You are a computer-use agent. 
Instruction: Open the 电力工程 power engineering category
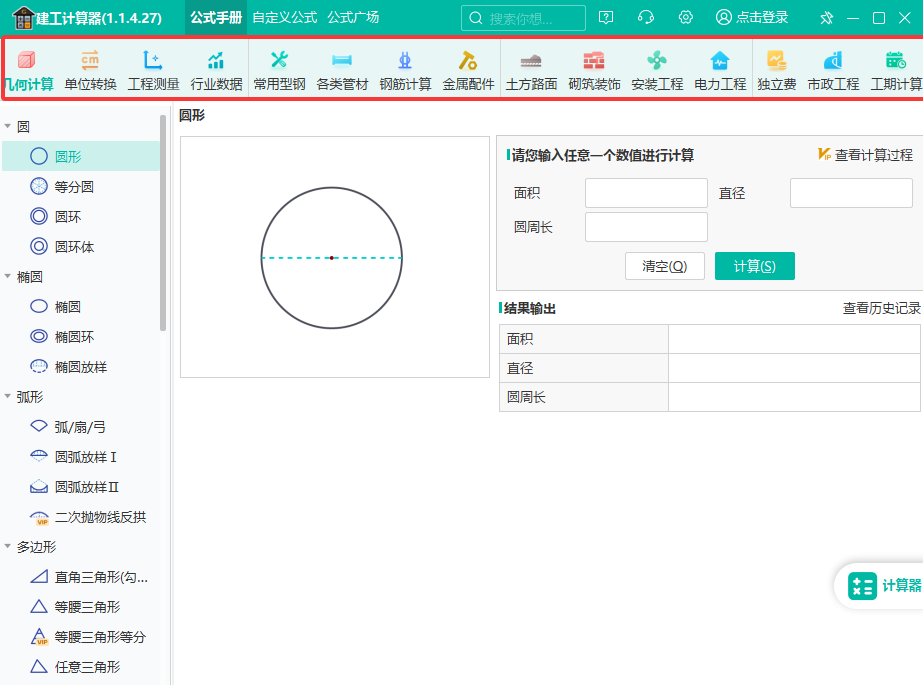720,70
